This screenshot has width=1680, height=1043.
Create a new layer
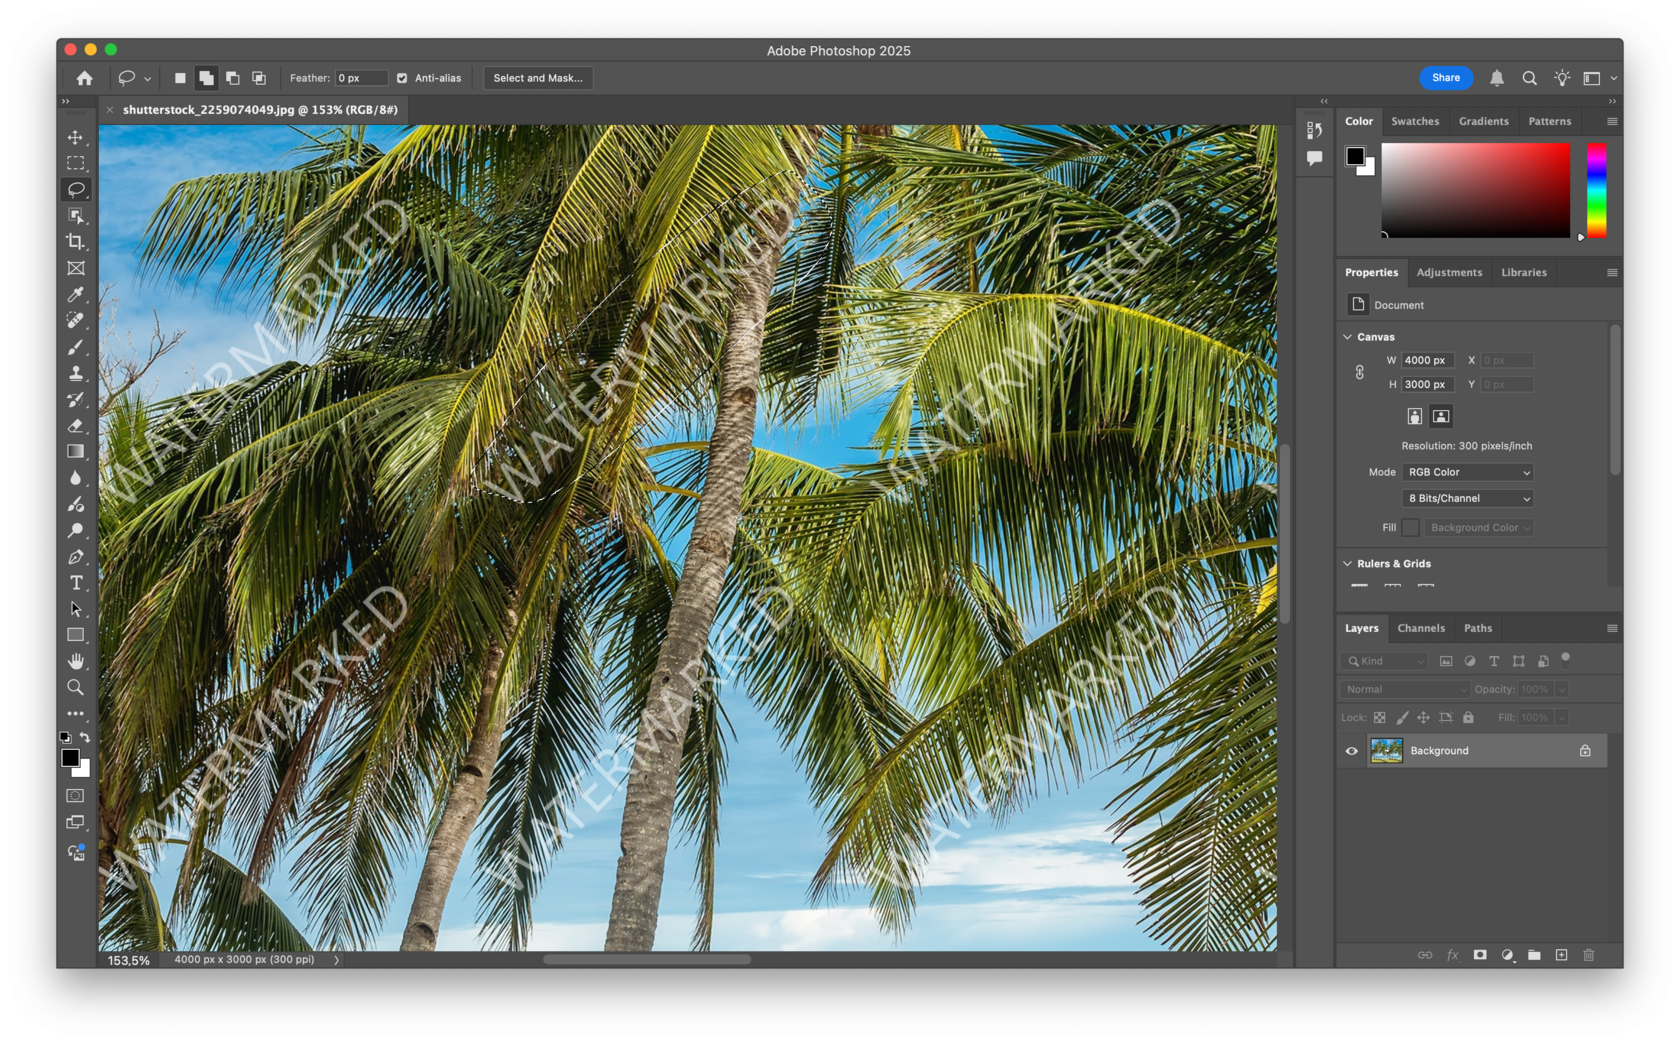(x=1562, y=955)
